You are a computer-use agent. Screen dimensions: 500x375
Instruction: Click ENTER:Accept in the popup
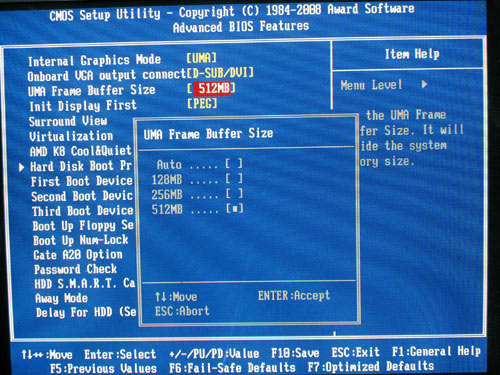tap(294, 295)
